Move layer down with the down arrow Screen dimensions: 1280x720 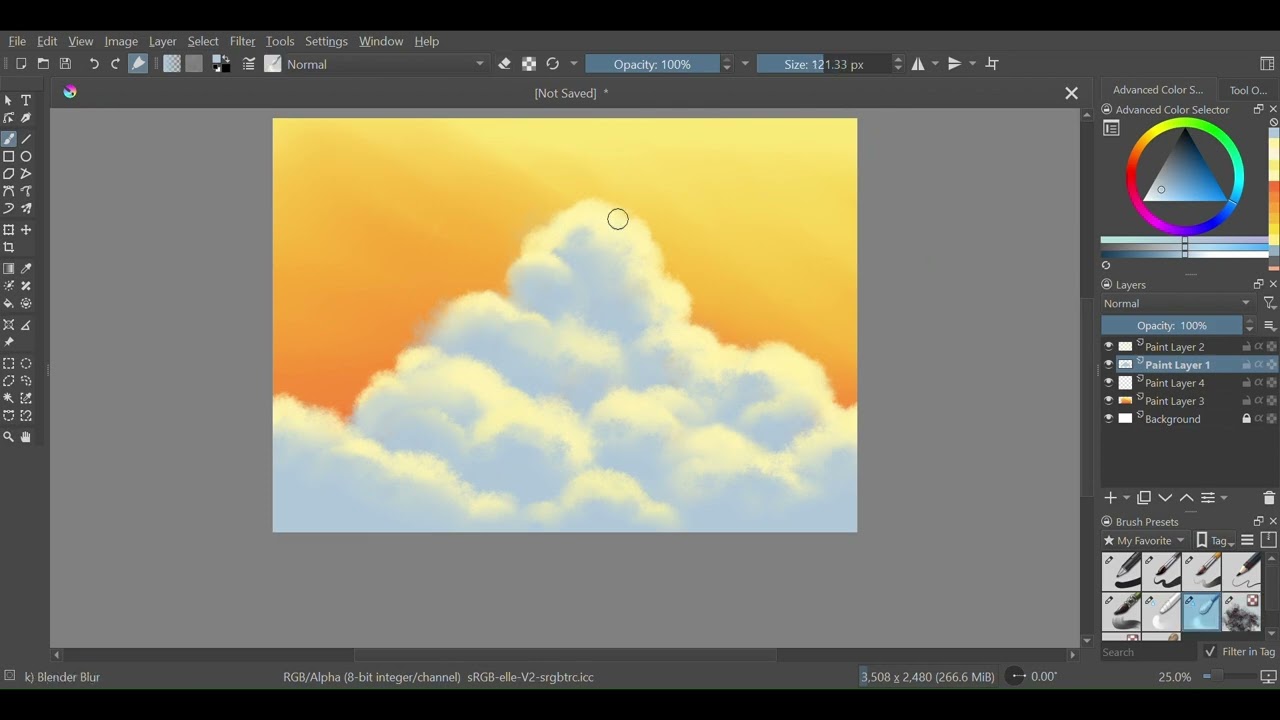pos(1165,498)
